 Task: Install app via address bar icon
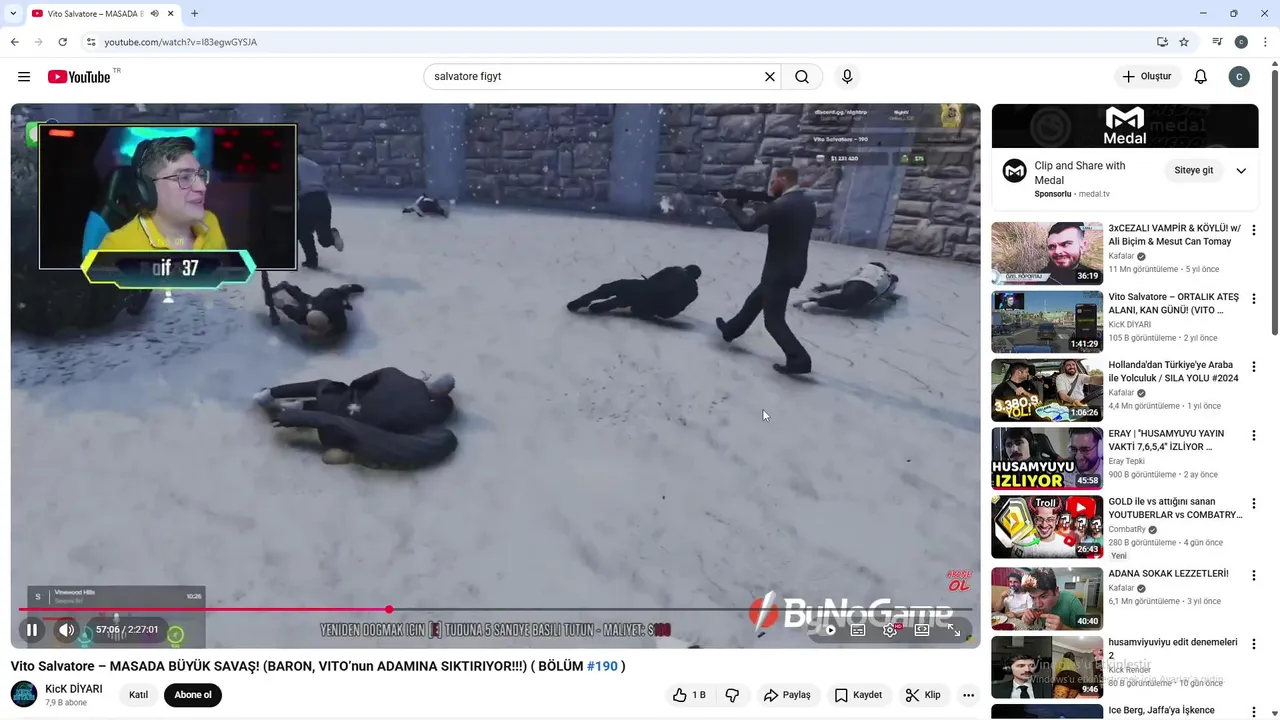coord(1162,42)
